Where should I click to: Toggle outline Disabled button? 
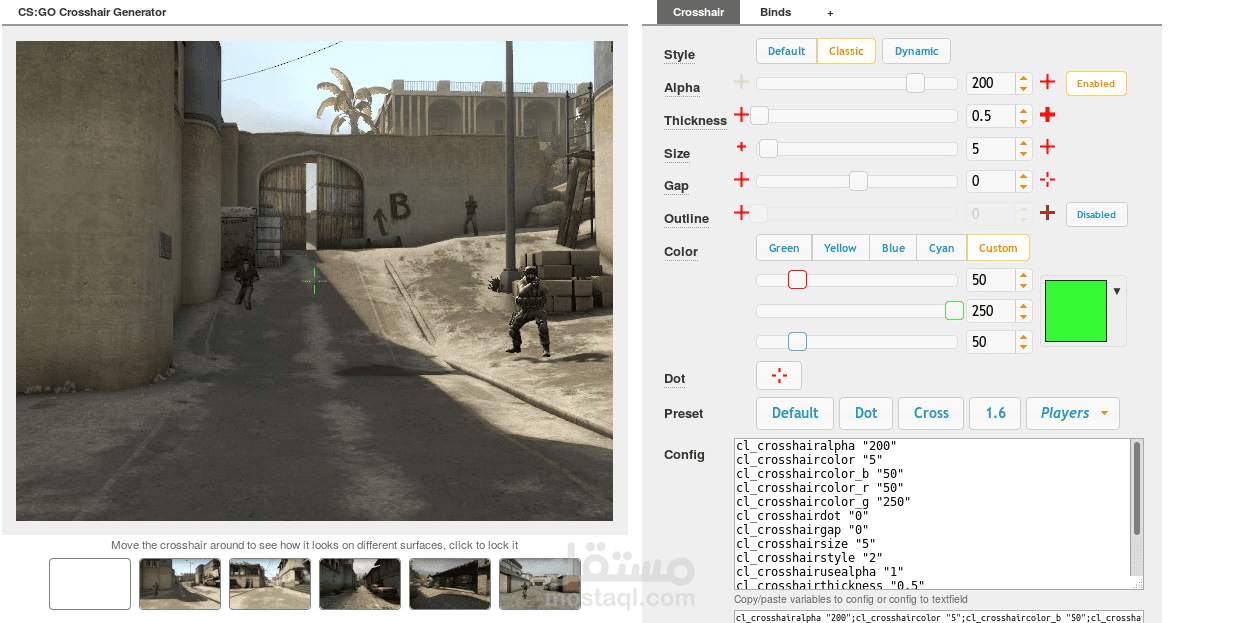1096,214
